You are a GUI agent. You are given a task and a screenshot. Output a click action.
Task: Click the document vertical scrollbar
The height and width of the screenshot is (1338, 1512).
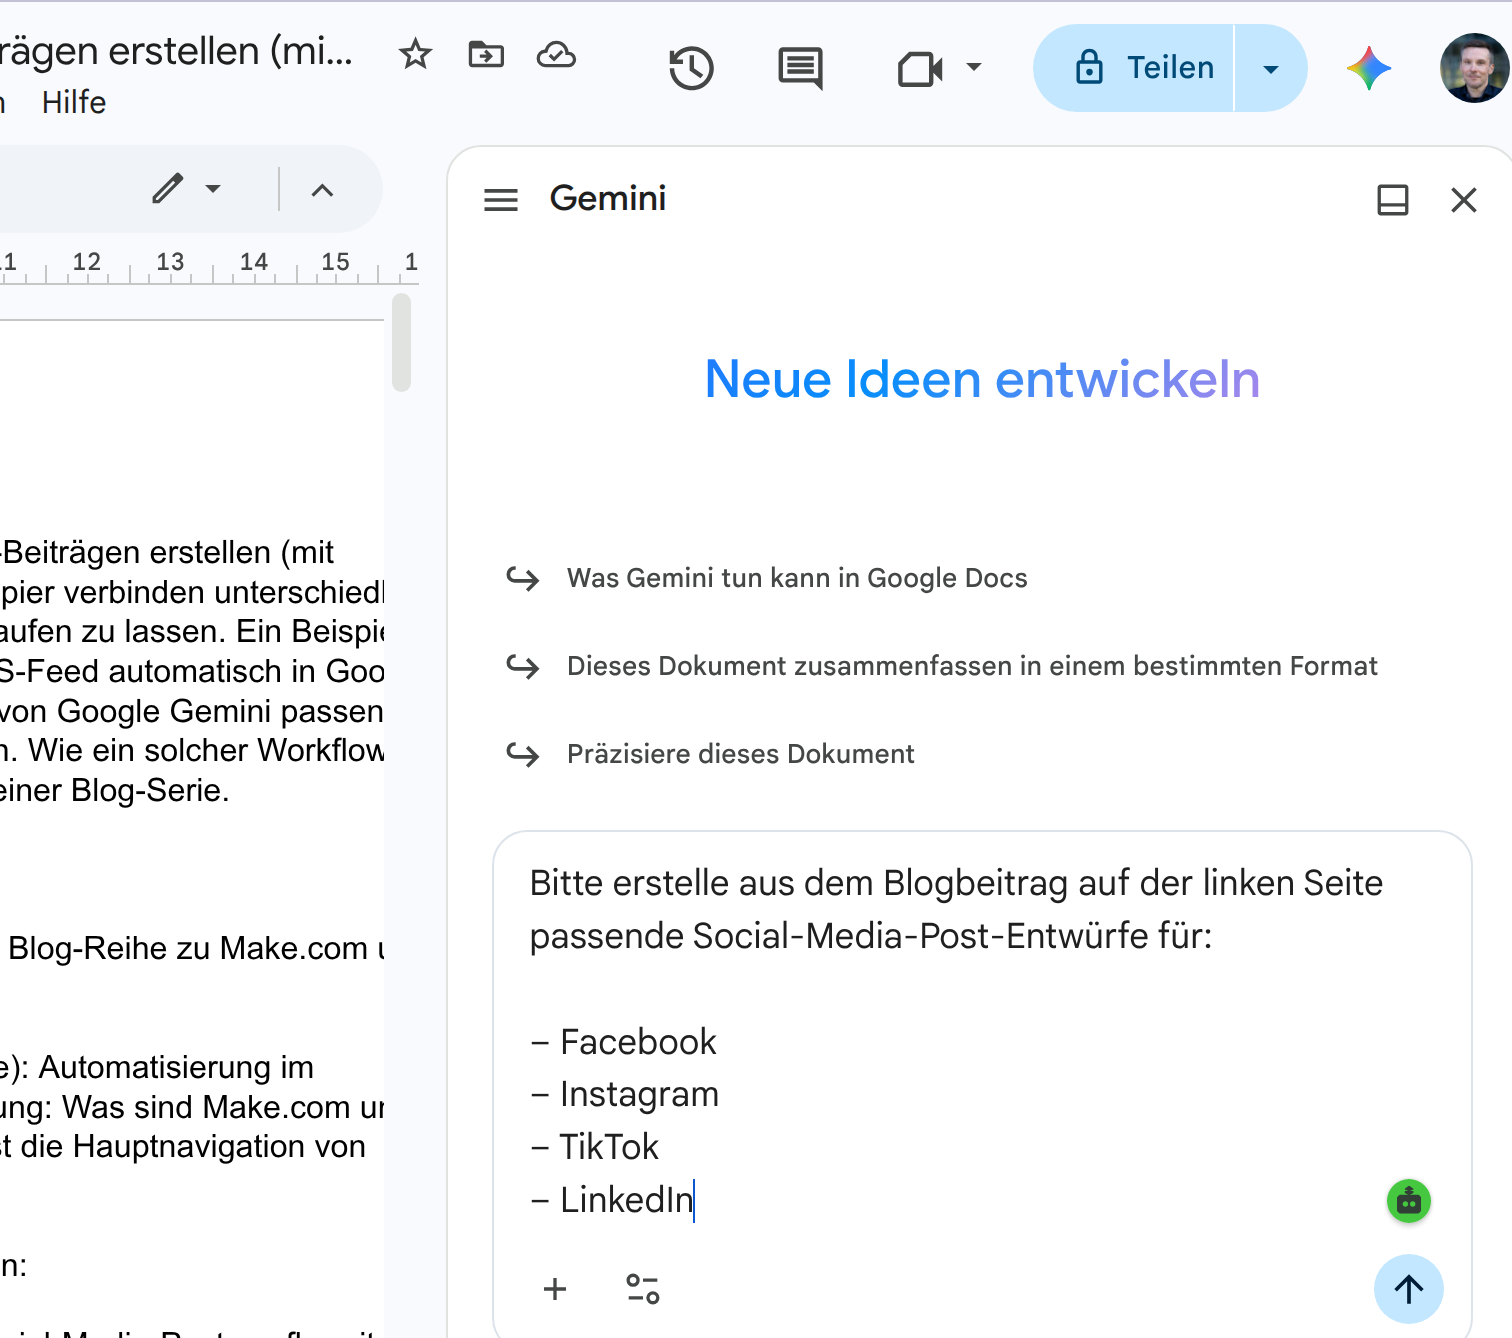point(402,342)
